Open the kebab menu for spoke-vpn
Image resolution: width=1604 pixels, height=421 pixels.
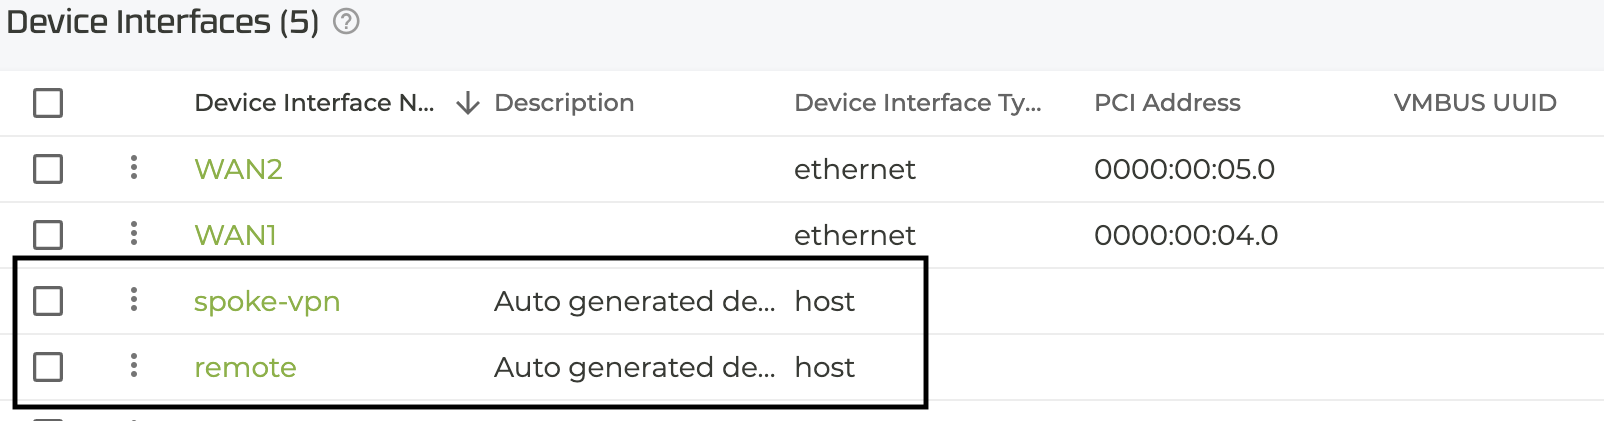pos(134,300)
